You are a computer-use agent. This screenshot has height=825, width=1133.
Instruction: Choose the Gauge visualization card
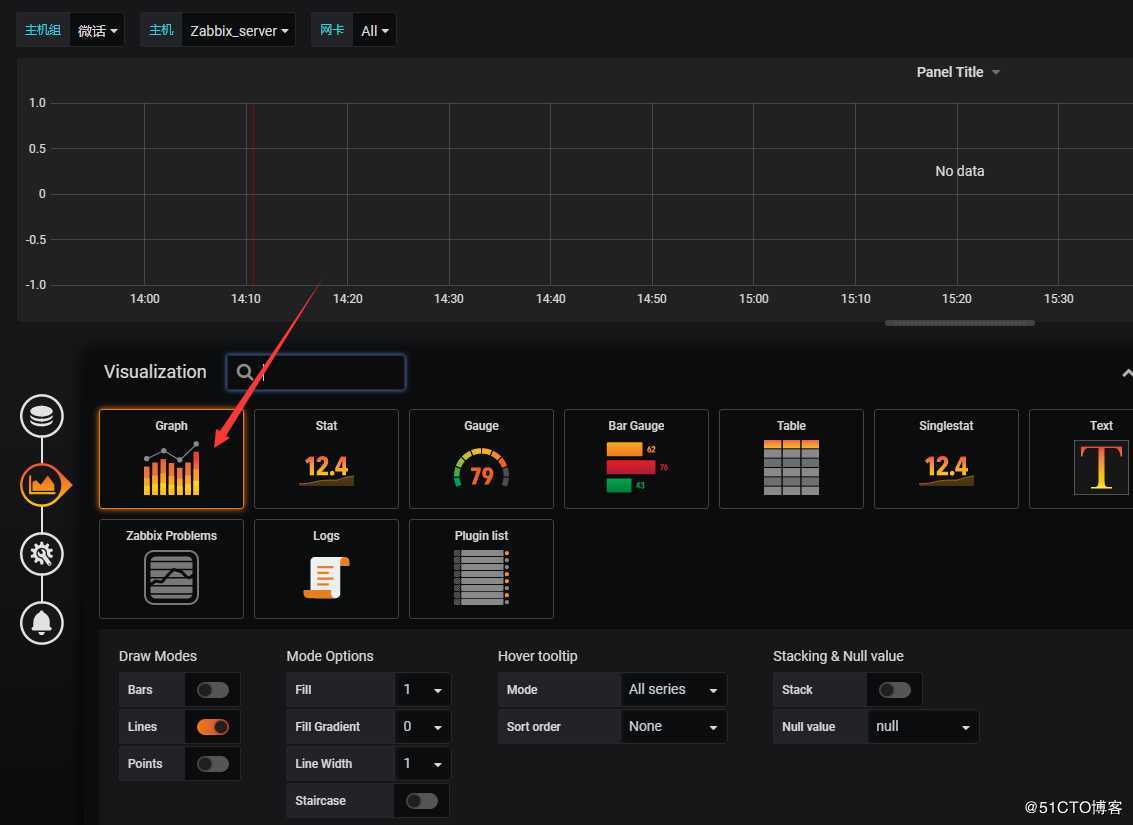coord(481,459)
